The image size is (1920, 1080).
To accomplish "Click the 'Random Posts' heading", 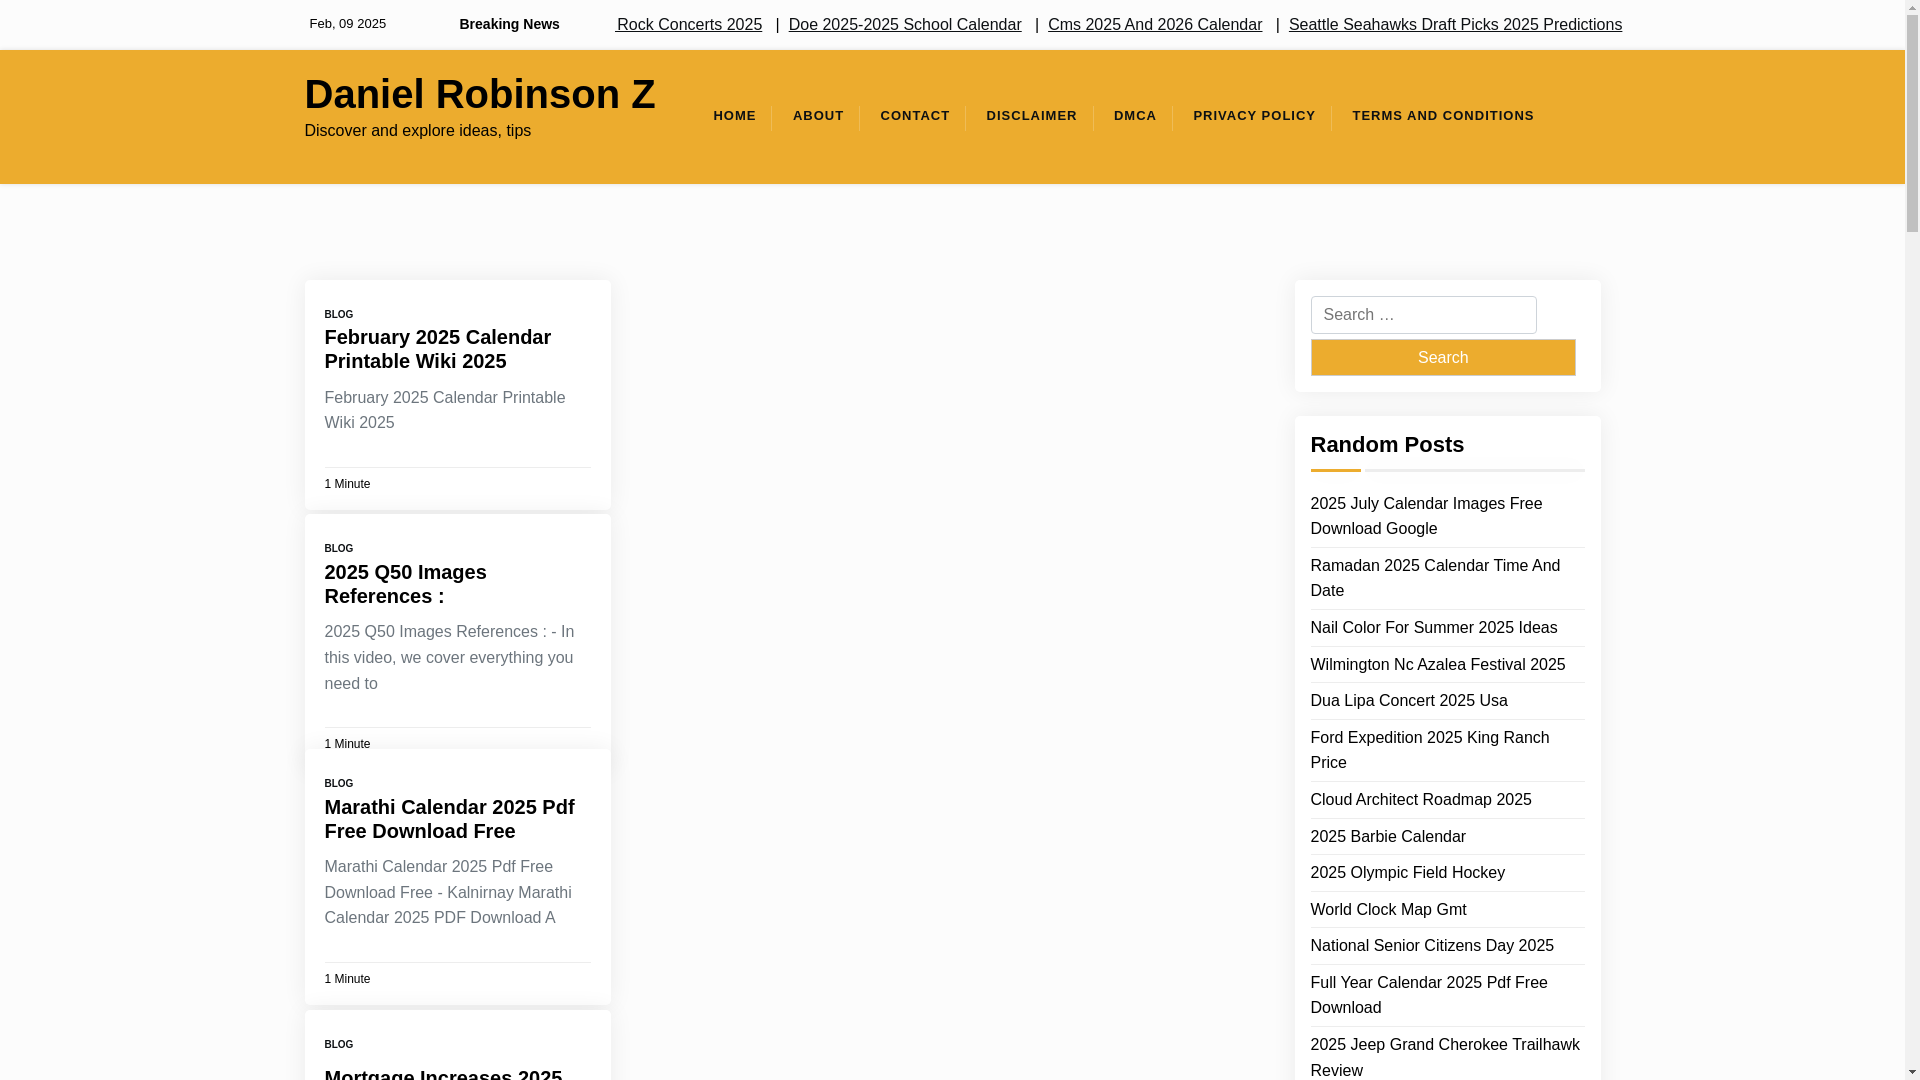I will click(x=1386, y=445).
